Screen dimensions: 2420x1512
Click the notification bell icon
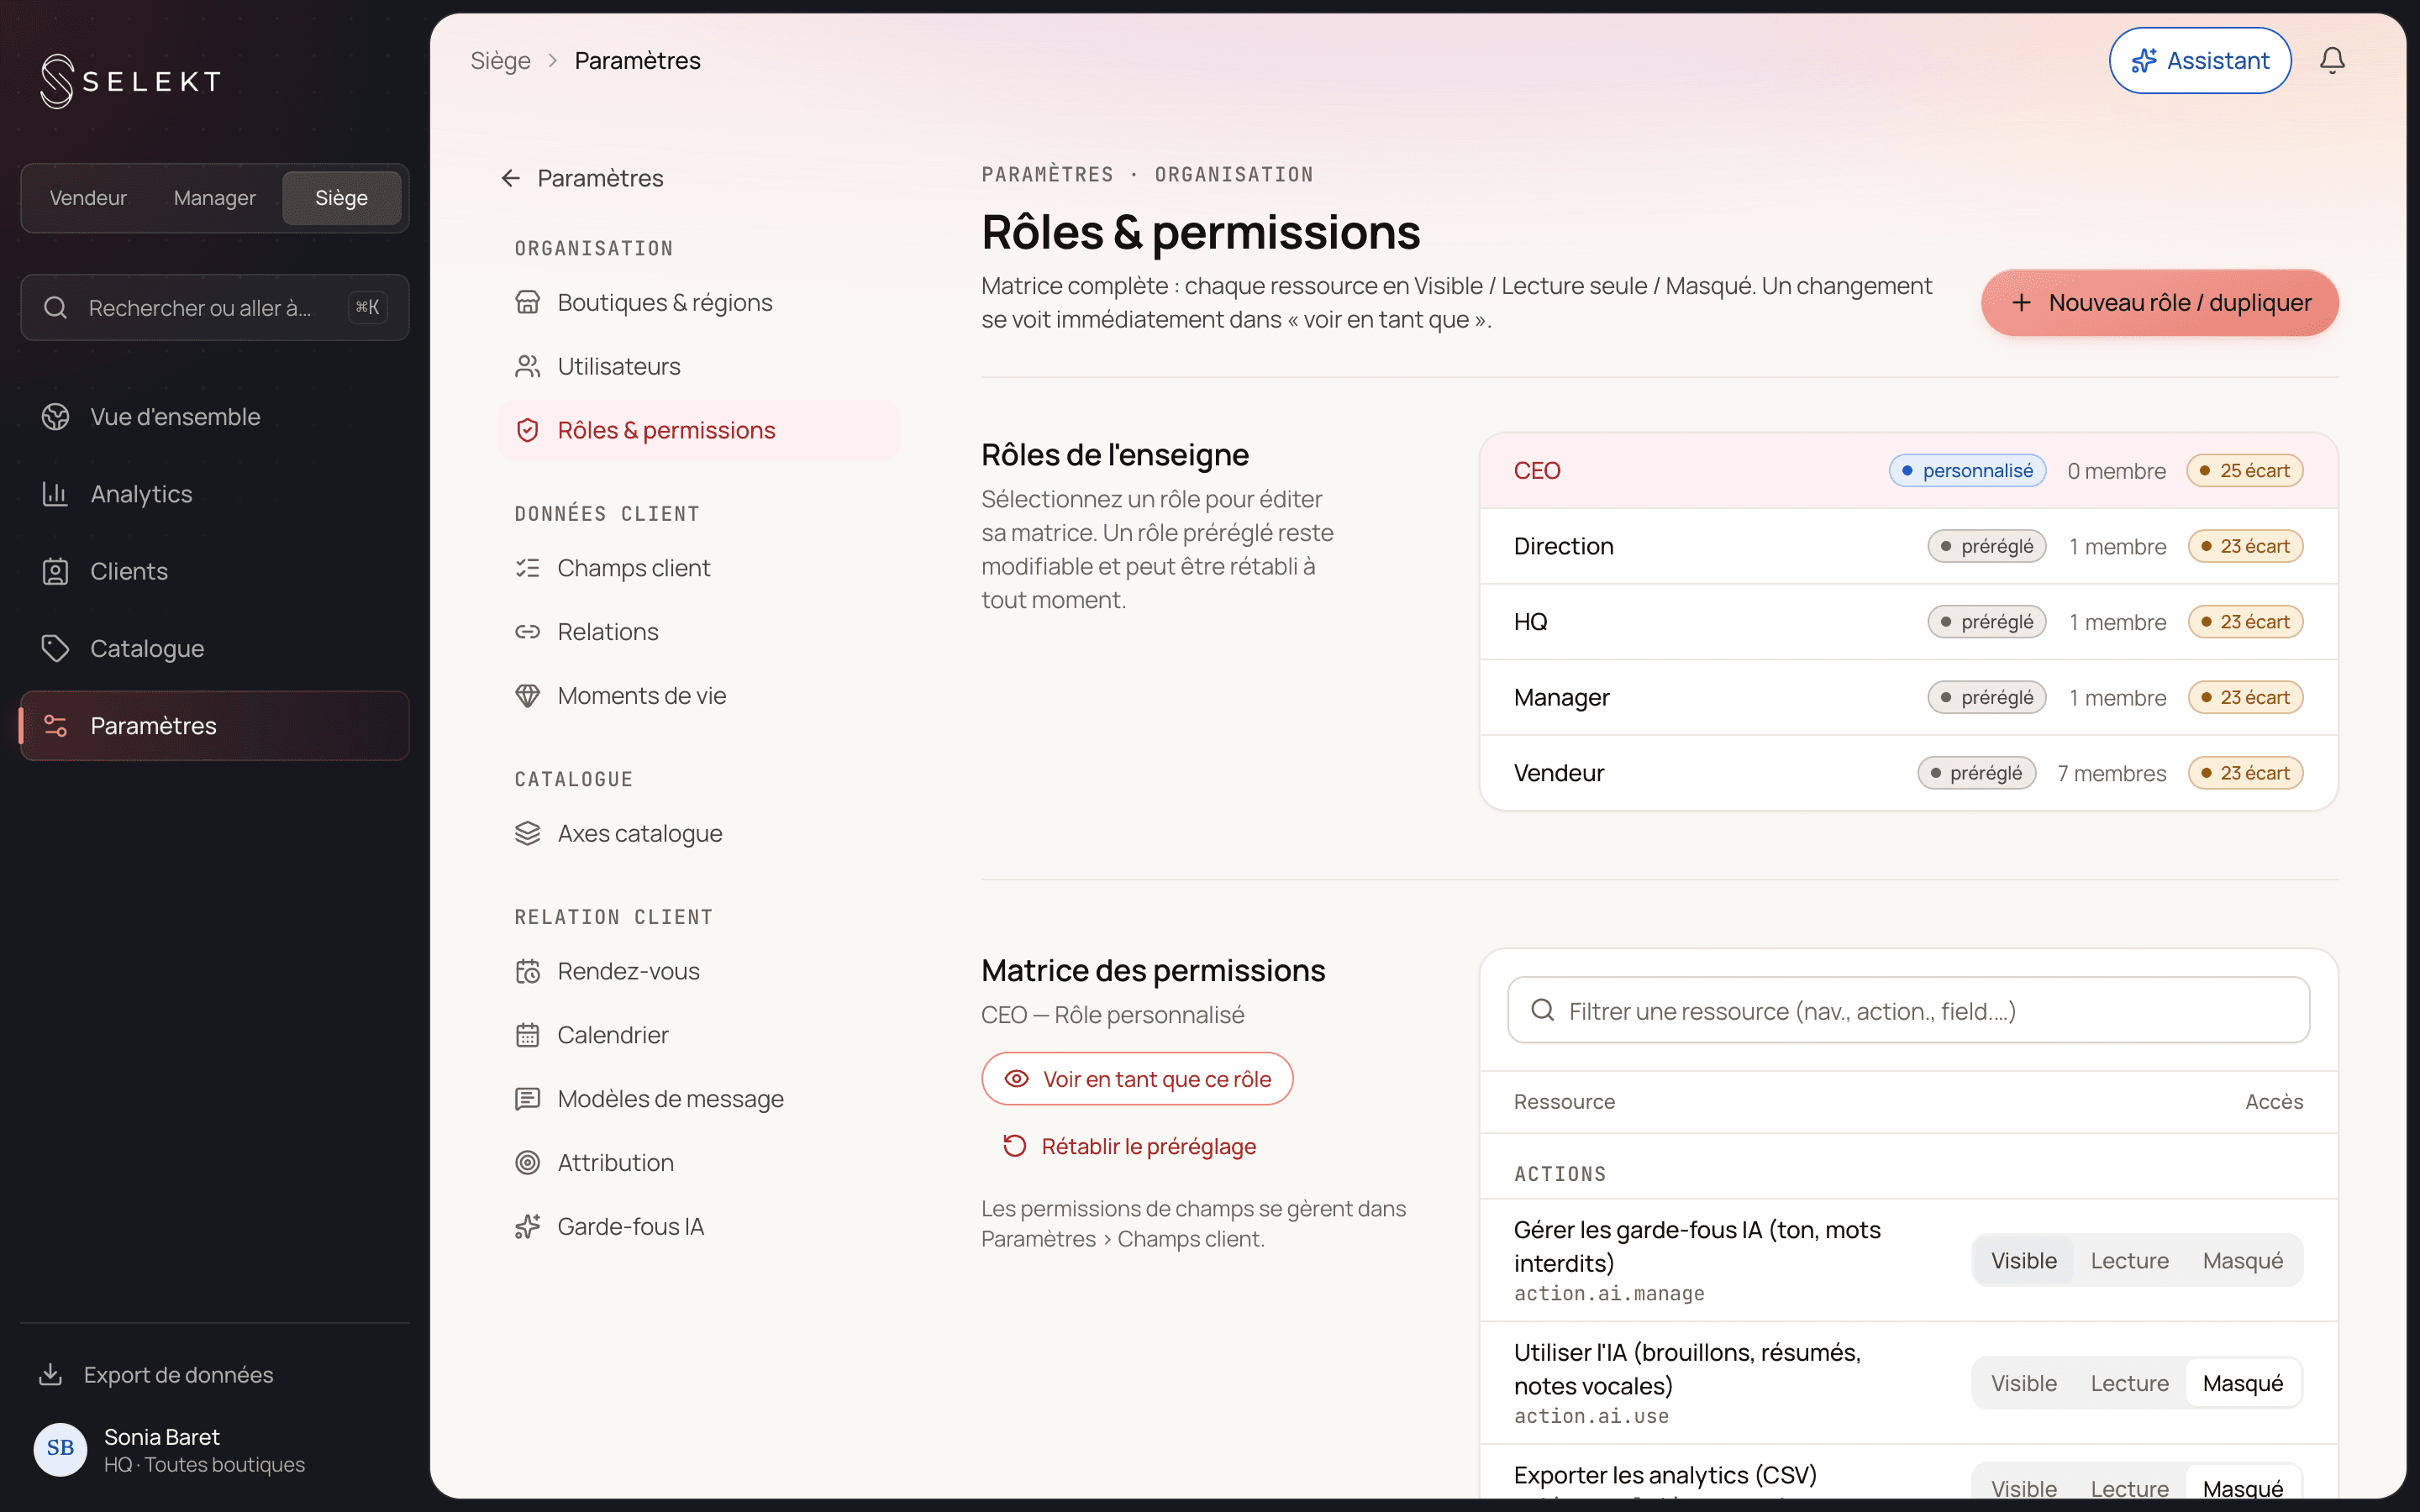2332,60
